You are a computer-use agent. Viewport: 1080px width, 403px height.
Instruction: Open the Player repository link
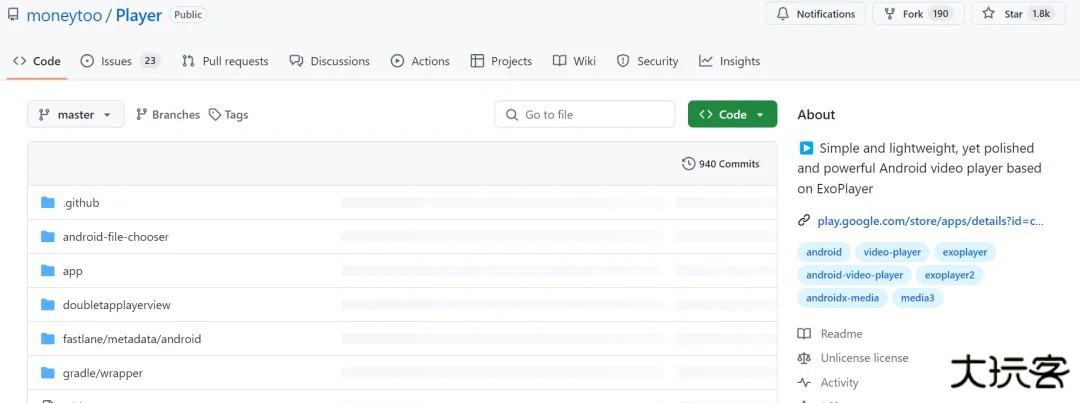coord(138,16)
